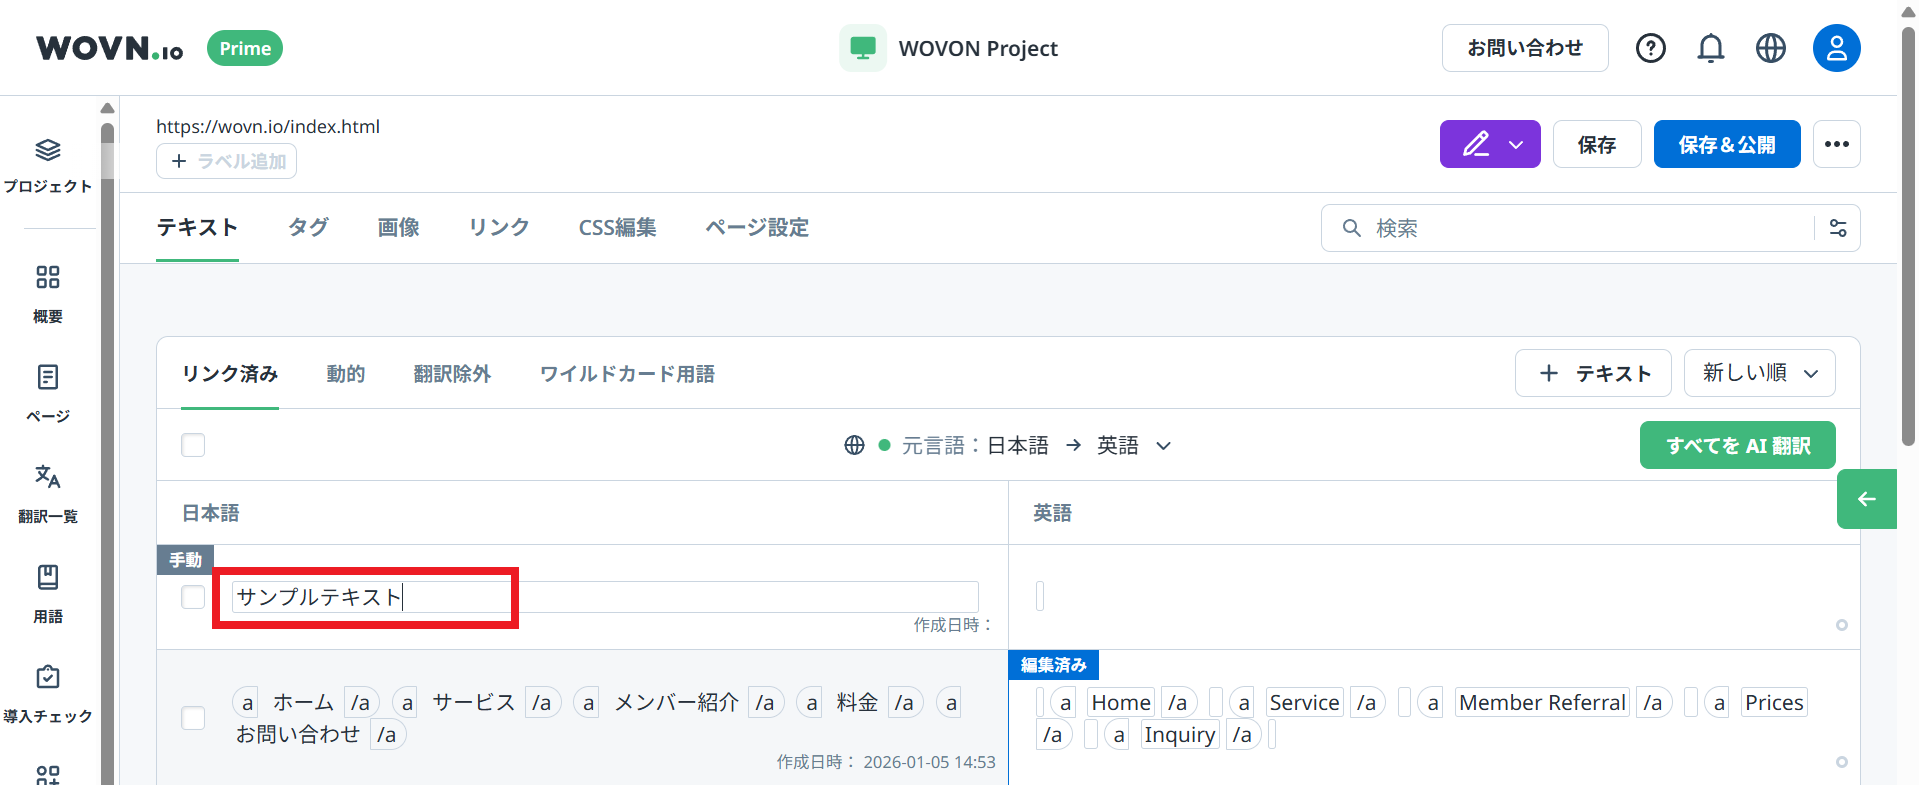Click the Inquiry translation text
This screenshot has width=1919, height=785.
click(1180, 735)
